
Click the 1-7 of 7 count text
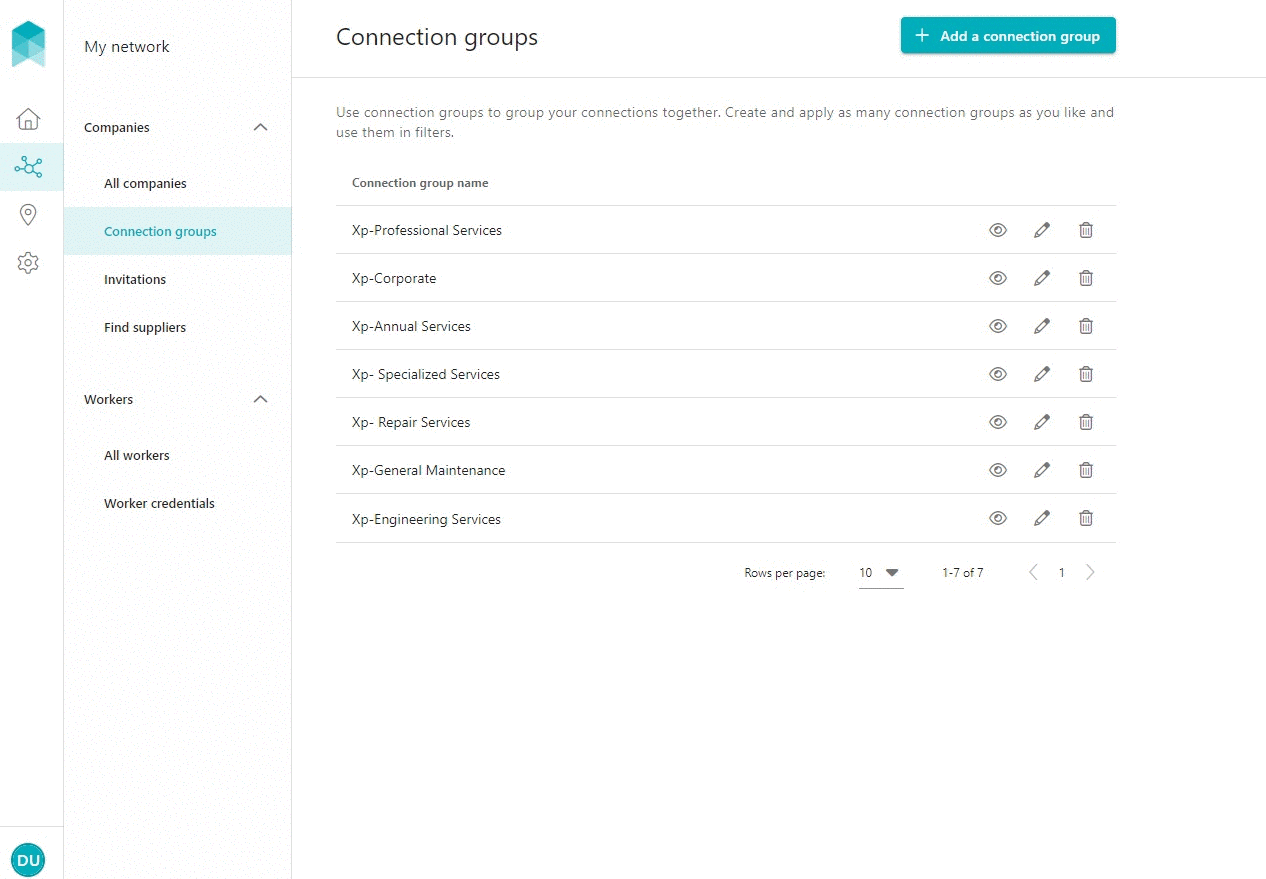962,573
